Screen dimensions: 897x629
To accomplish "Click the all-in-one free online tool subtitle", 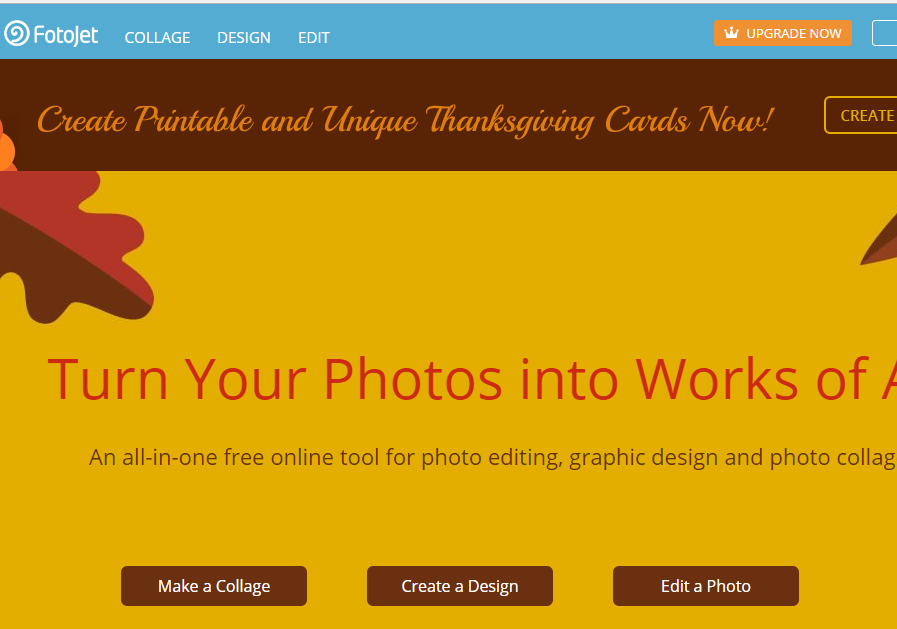I will point(493,457).
